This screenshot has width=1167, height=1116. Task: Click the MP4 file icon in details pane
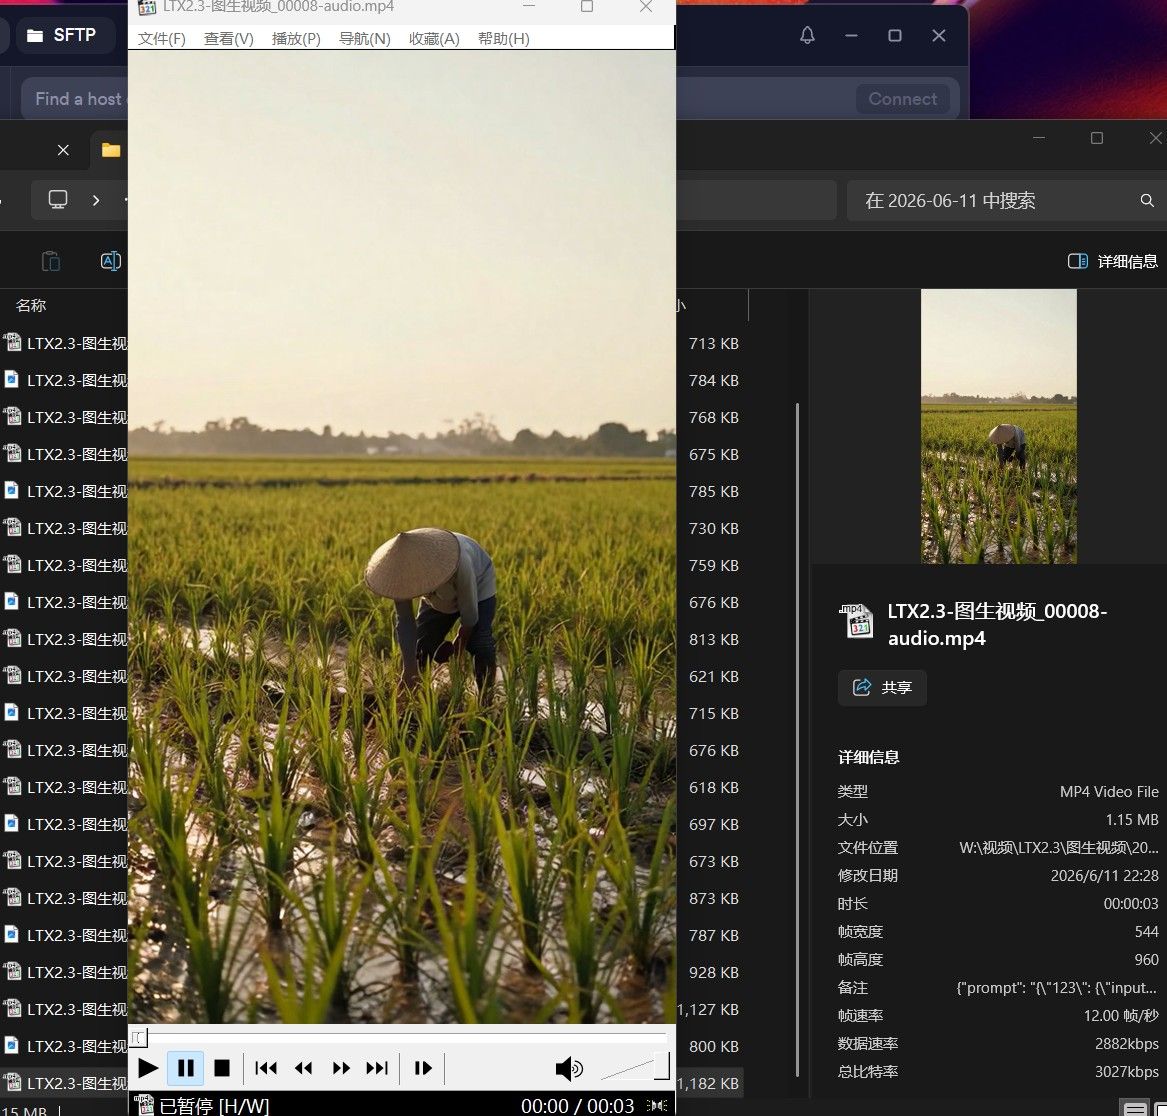coord(857,621)
